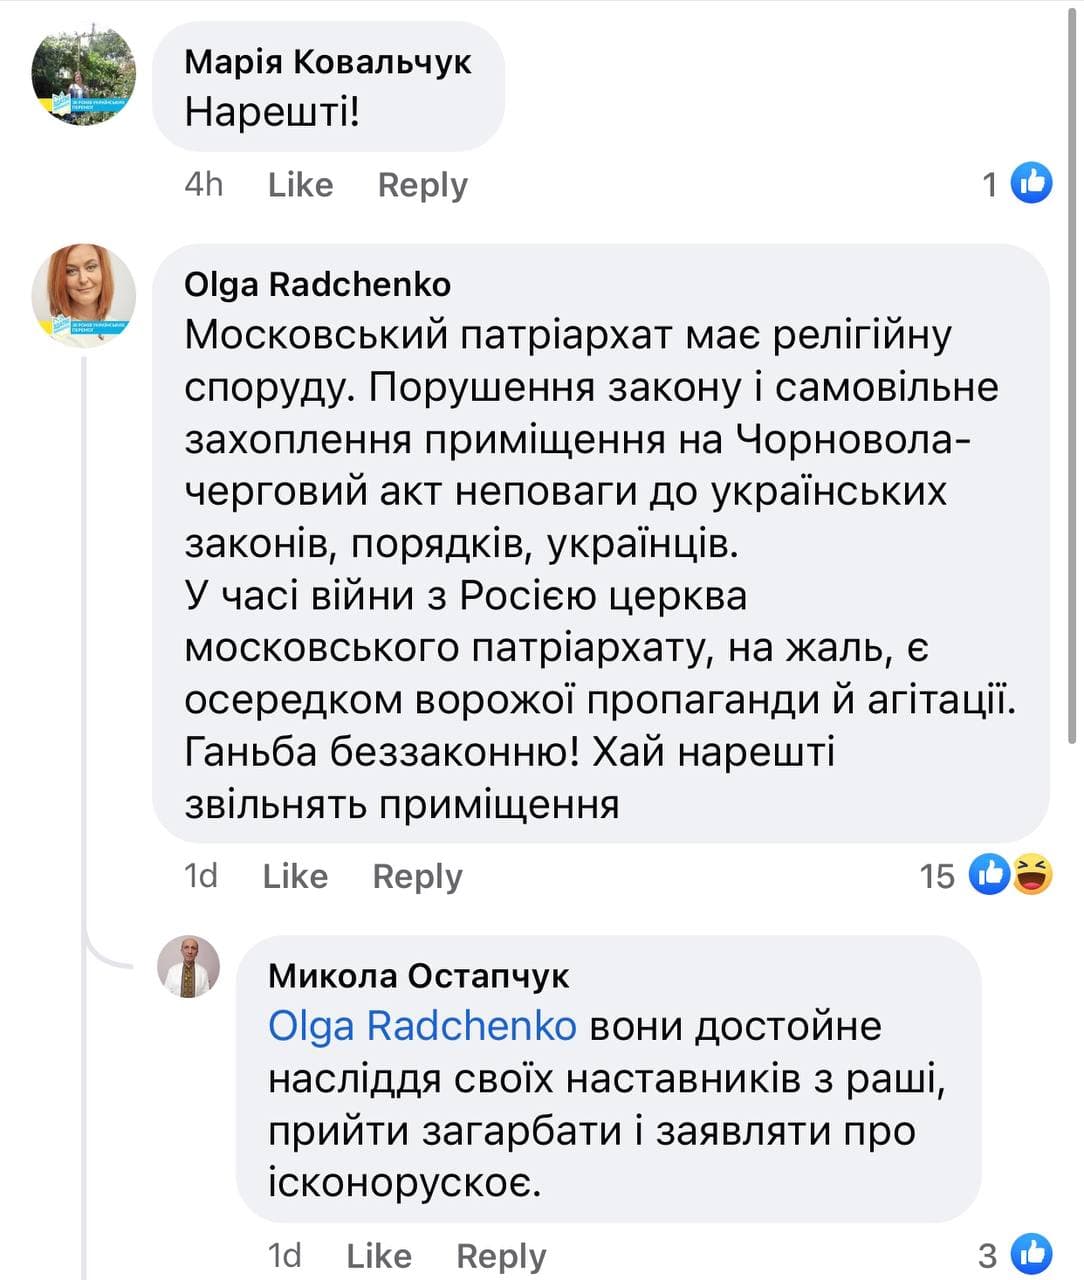This screenshot has width=1084, height=1280.
Task: Click the thumbs-up reaction on Olga's comment
Action: [989, 875]
